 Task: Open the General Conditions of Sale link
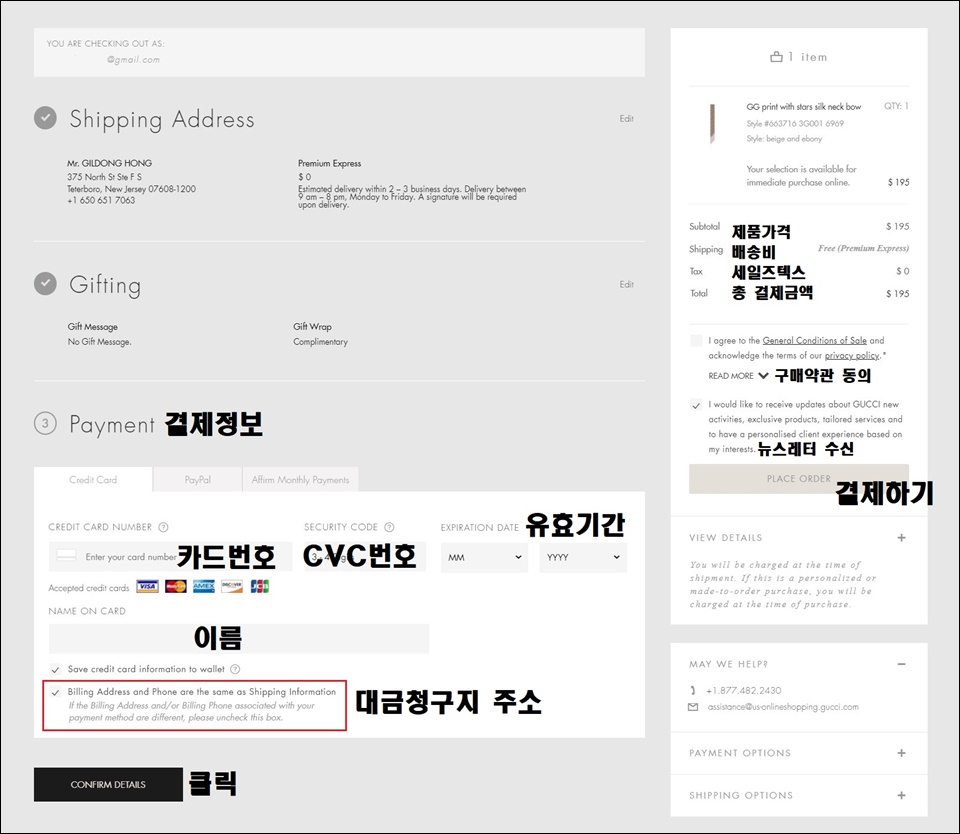[x=814, y=340]
